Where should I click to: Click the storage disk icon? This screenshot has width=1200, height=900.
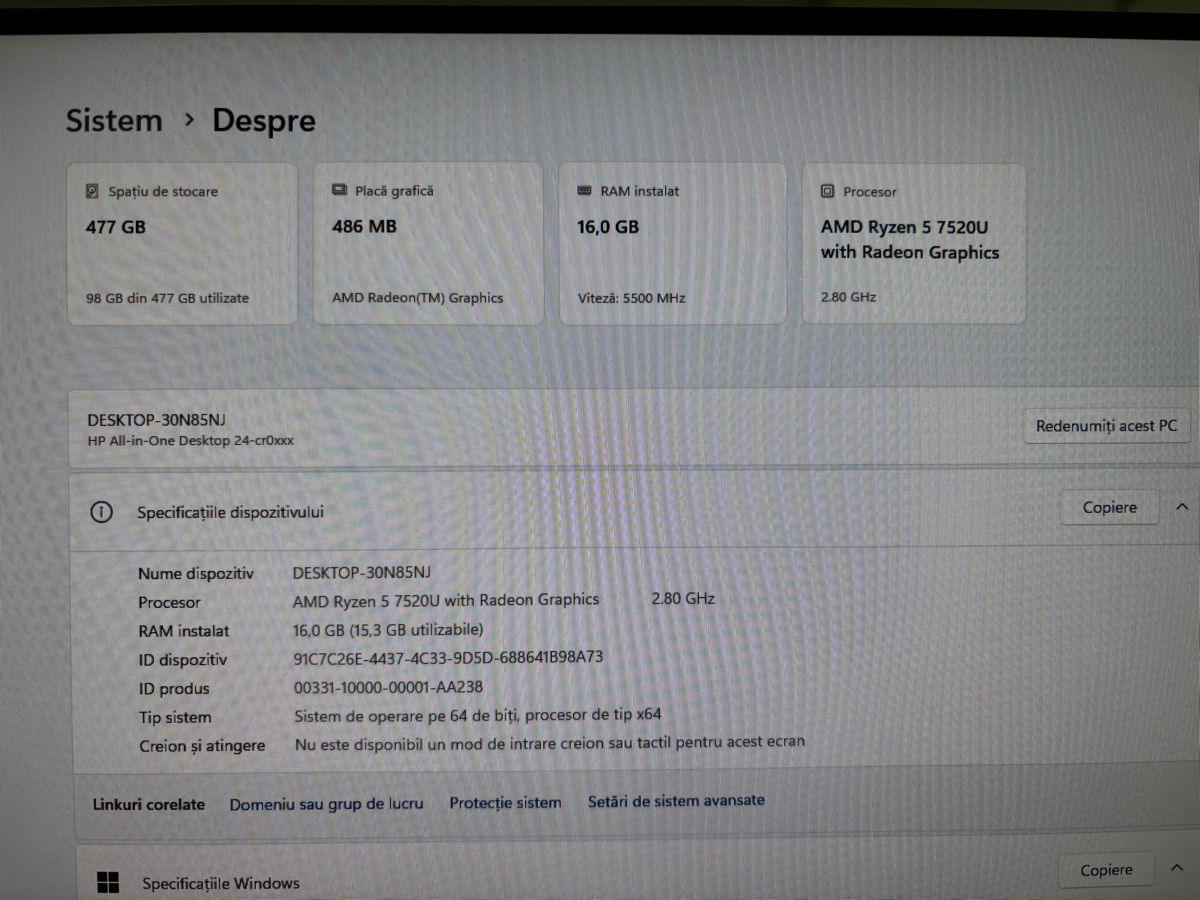(92, 191)
